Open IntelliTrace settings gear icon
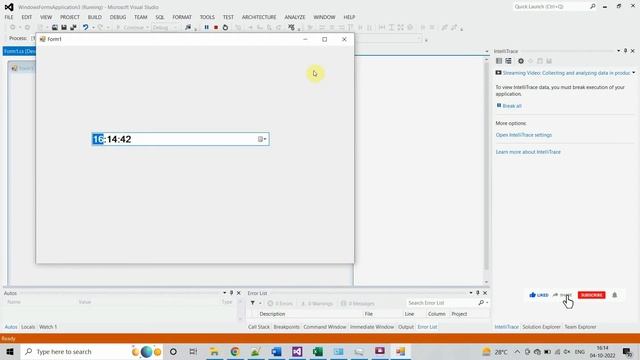Image resolution: width=640 pixels, height=360 pixels. point(521,61)
